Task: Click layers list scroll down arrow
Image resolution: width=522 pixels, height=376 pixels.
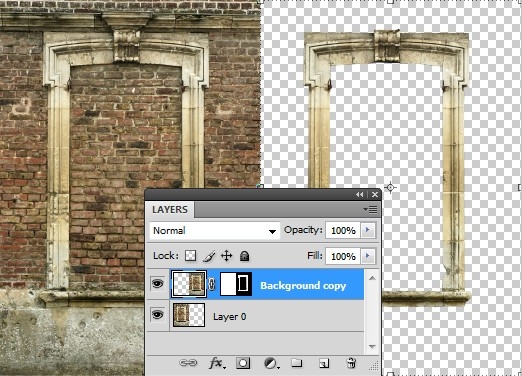Action: pos(372,347)
